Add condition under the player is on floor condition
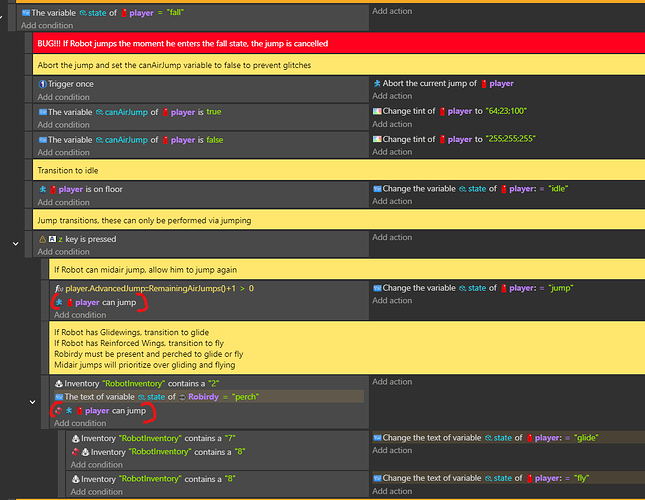This screenshot has width=645, height=500. (65, 202)
